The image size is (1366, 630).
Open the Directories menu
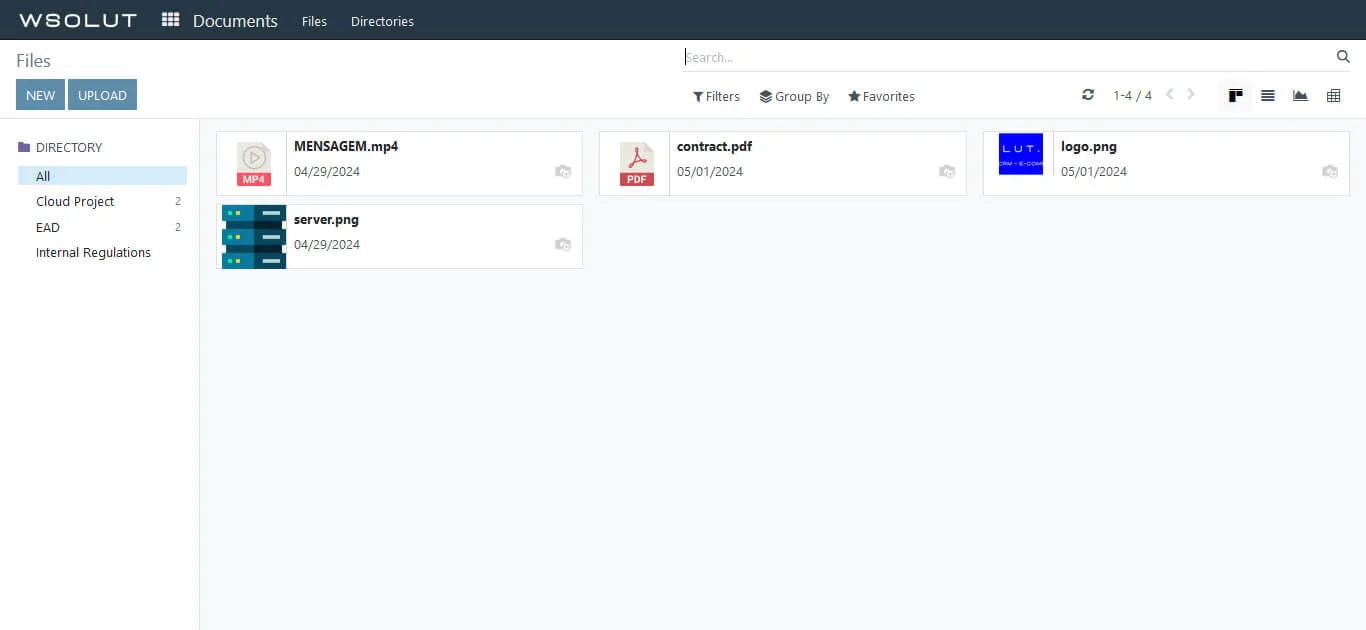(x=382, y=21)
